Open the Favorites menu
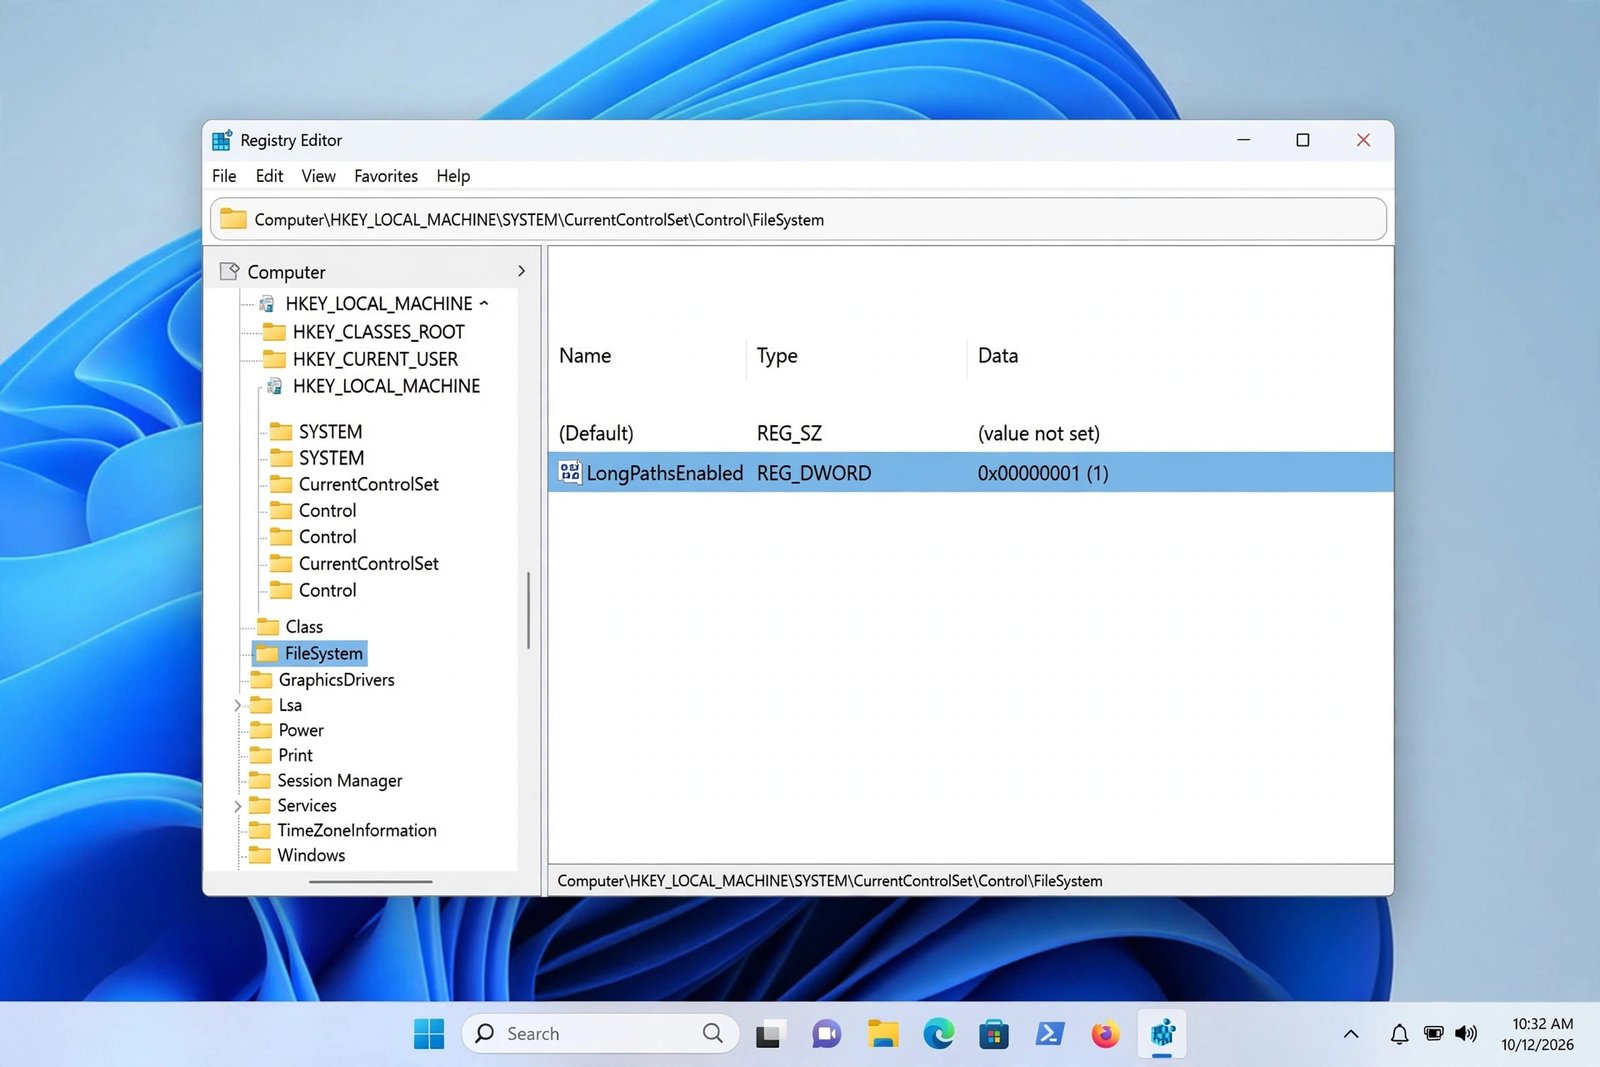This screenshot has height=1067, width=1600. pos(386,176)
